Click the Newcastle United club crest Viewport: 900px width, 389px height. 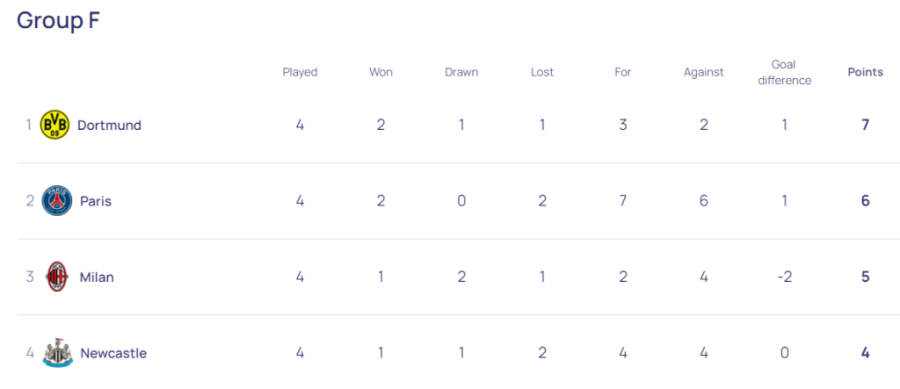(57, 353)
